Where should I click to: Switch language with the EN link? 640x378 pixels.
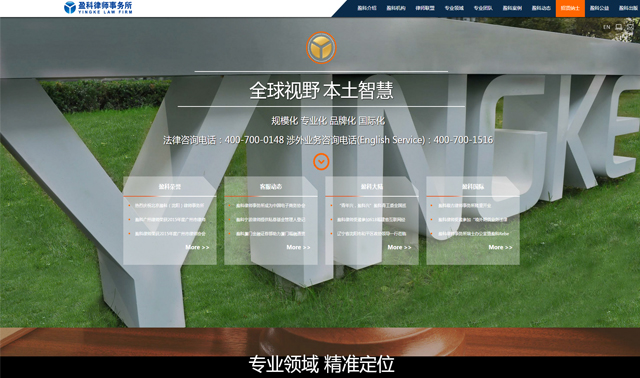click(x=607, y=27)
